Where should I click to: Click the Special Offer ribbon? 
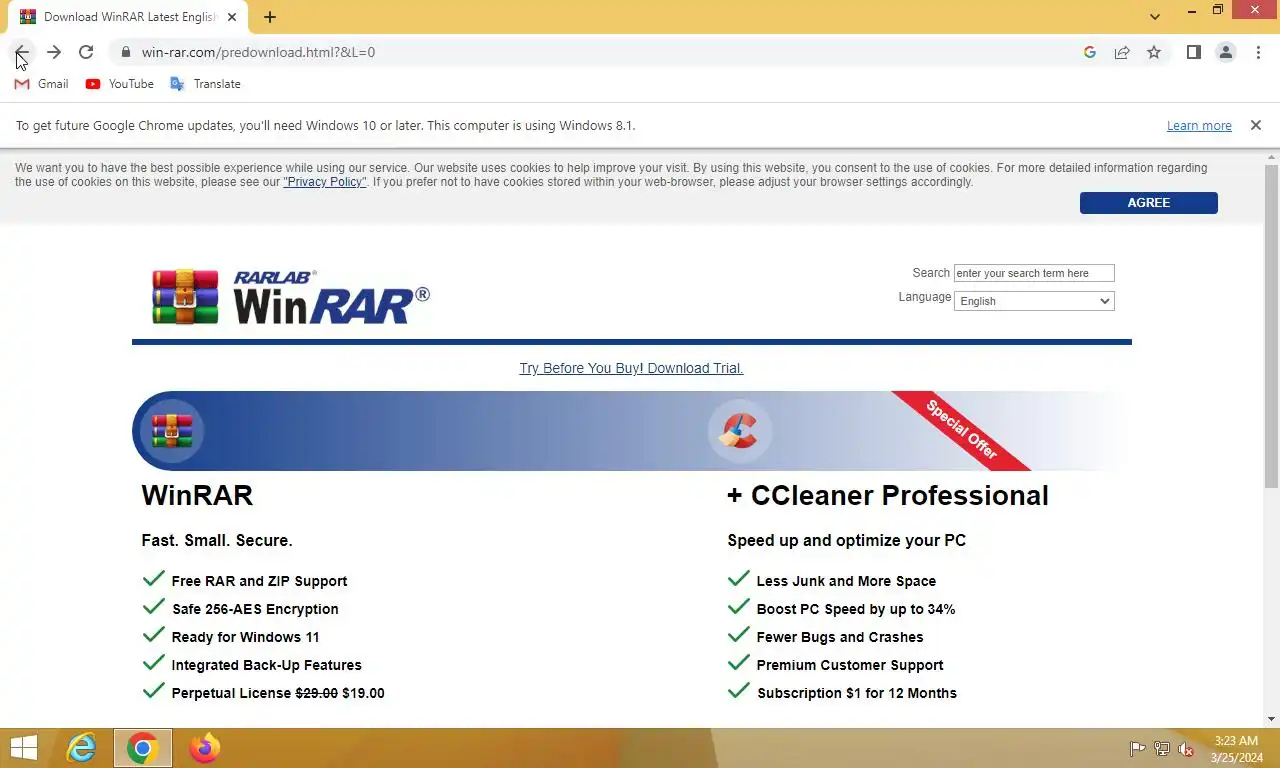961,430
